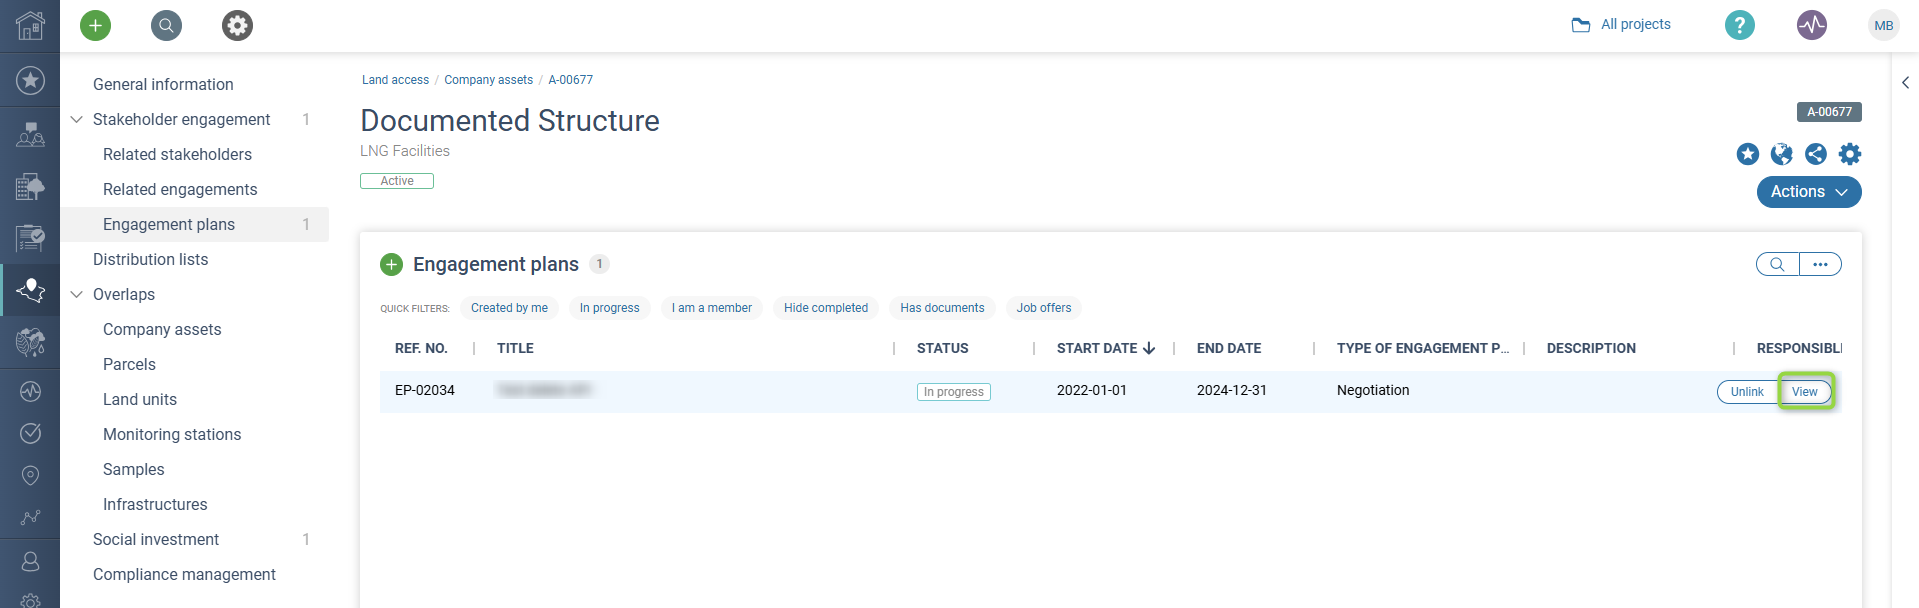Collapse the Overlaps tree section
1919x608 pixels.
click(x=76, y=294)
